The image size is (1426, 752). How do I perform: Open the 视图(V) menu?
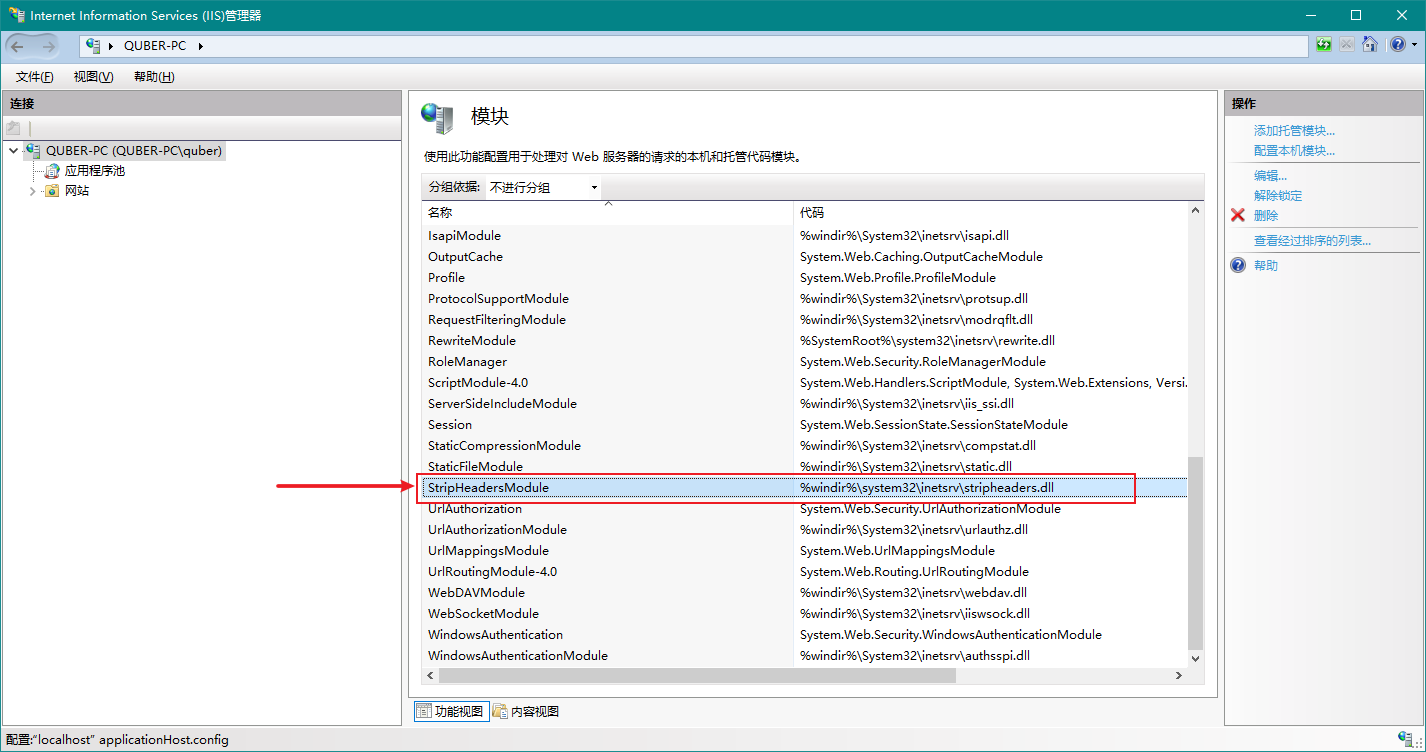point(93,77)
